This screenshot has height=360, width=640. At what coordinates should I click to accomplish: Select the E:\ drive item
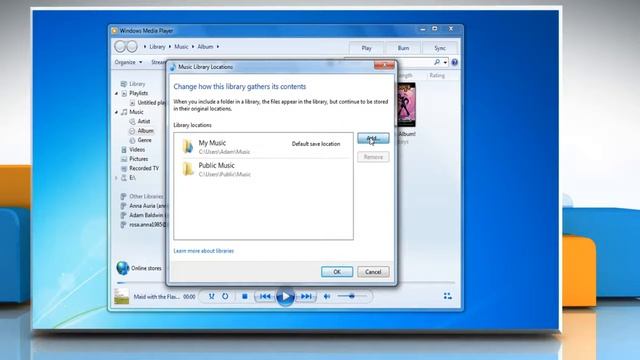pyautogui.click(x=132, y=178)
